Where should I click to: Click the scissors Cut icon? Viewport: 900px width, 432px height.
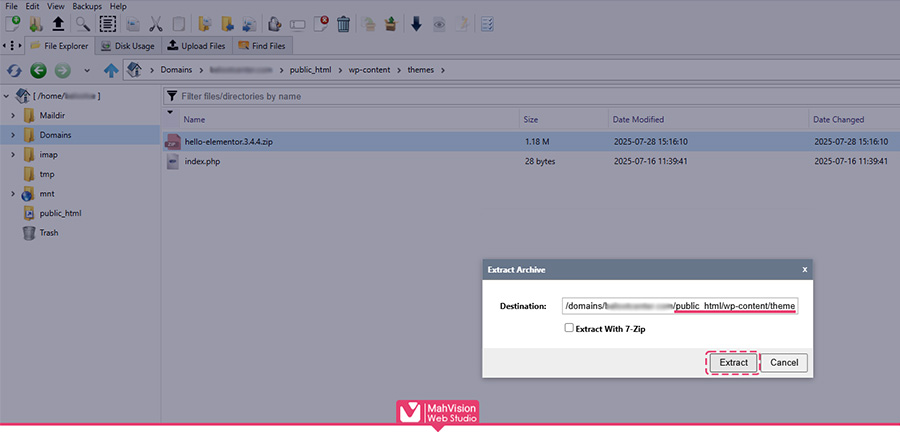tap(156, 24)
